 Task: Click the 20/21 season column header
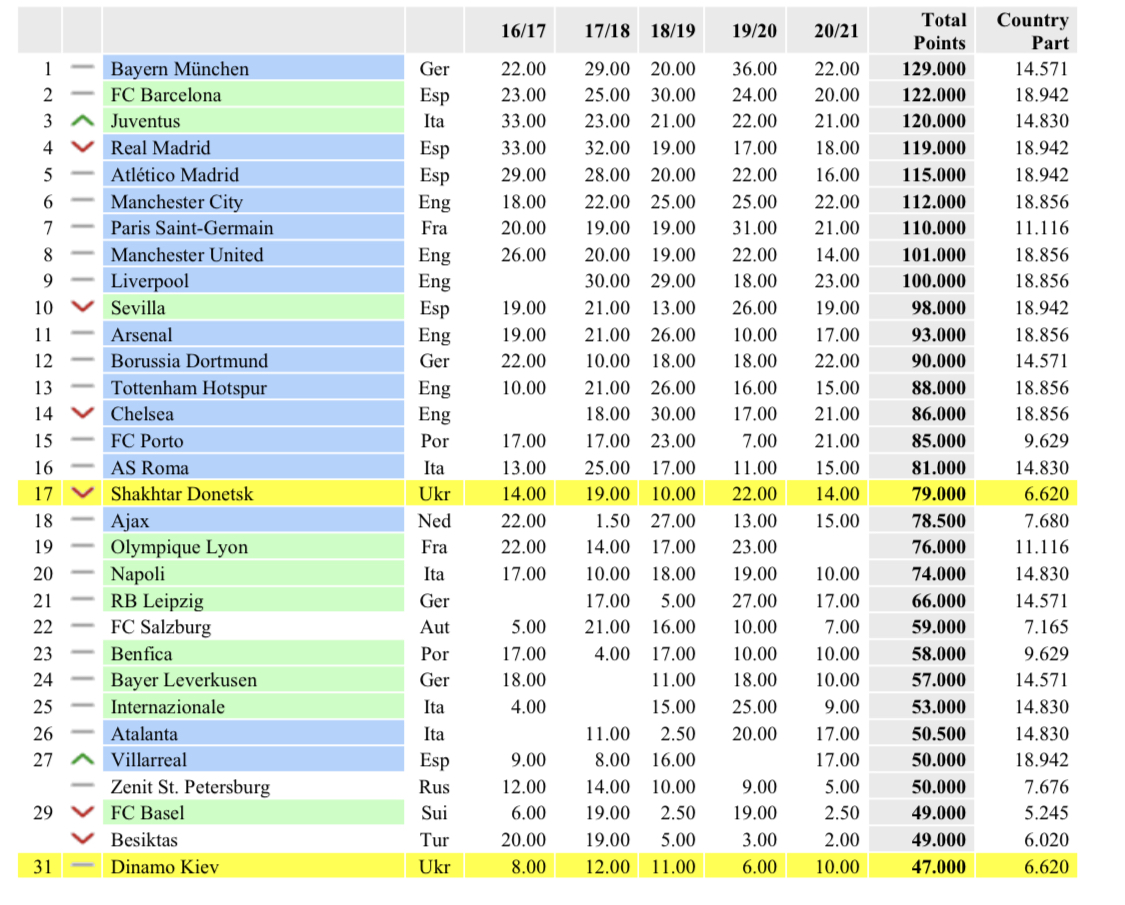pyautogui.click(x=836, y=31)
